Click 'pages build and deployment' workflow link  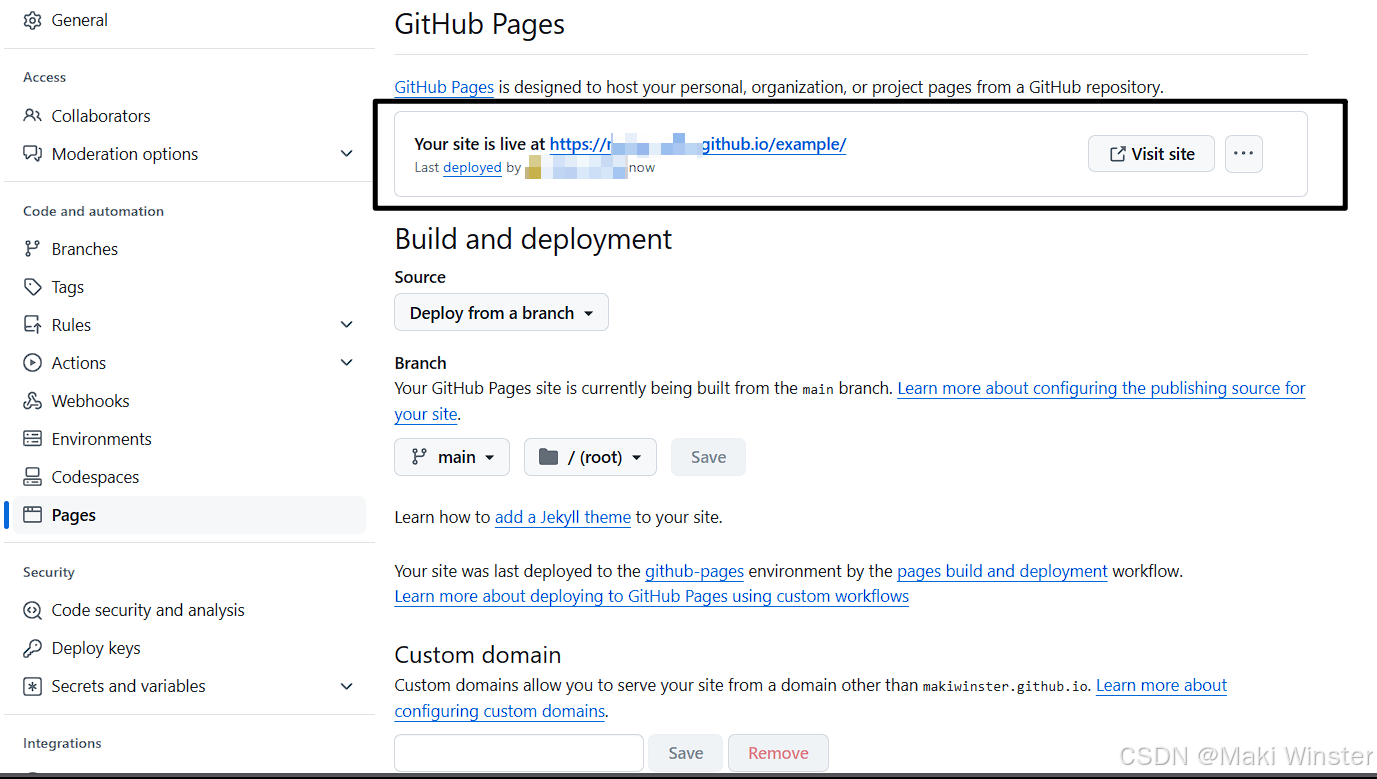(1002, 571)
